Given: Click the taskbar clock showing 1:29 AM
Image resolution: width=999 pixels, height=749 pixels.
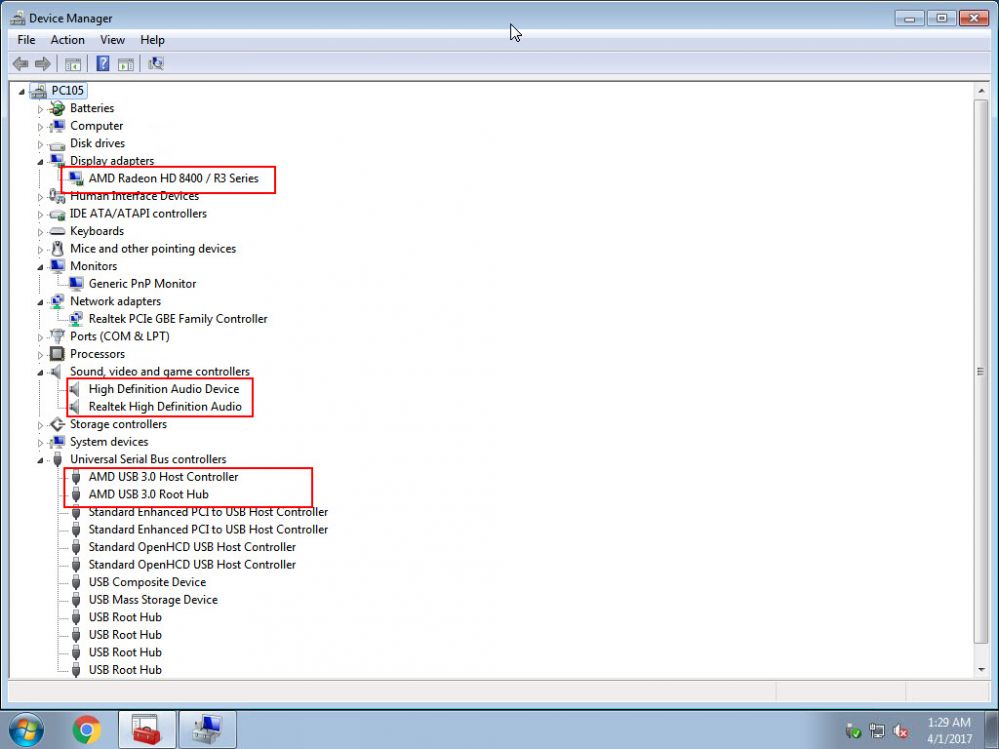Looking at the screenshot, I should click(x=949, y=731).
